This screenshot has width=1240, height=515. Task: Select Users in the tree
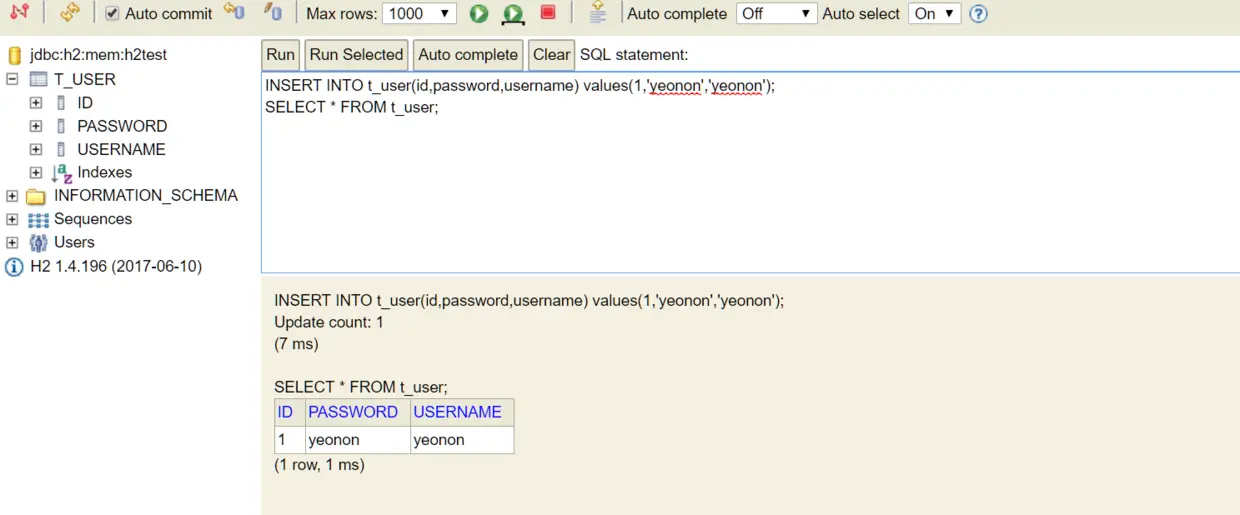click(74, 242)
